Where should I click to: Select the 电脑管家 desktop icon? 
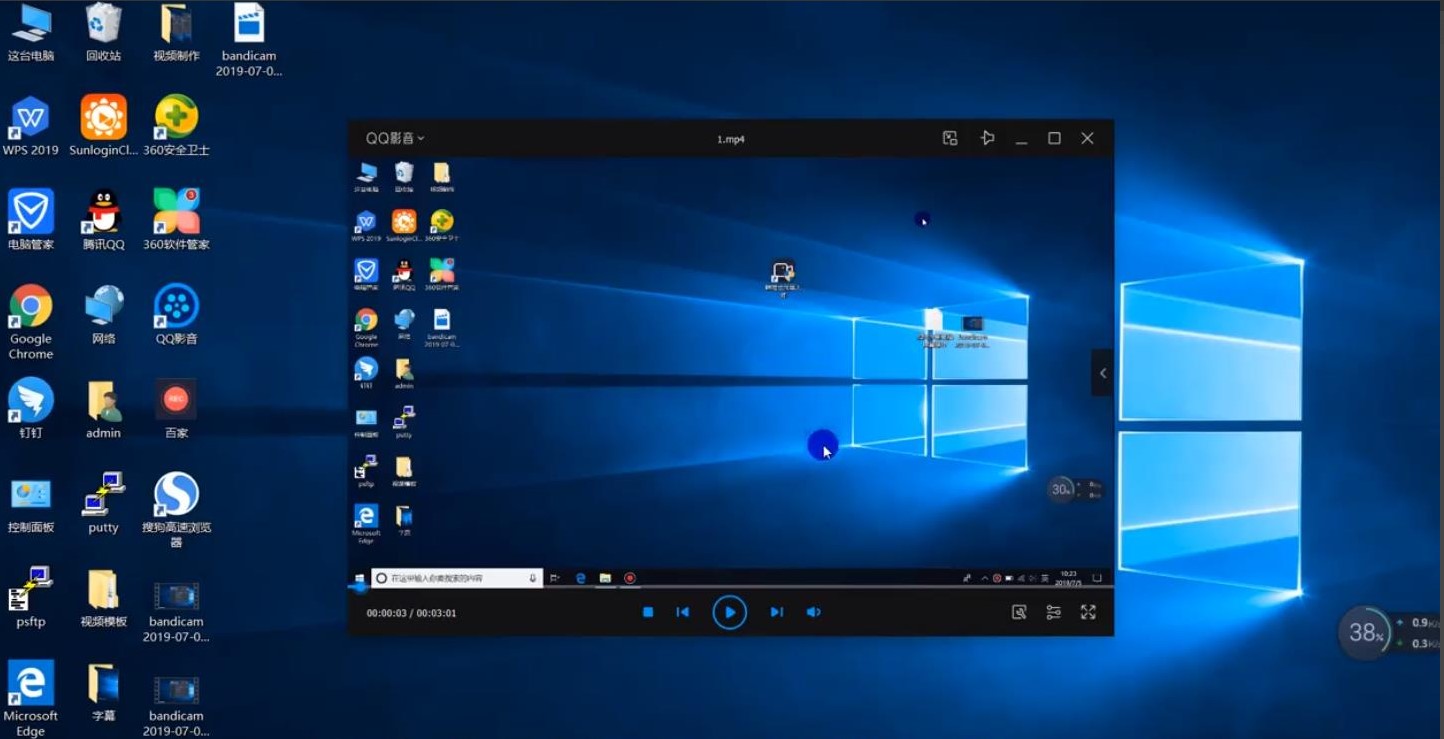click(x=31, y=220)
